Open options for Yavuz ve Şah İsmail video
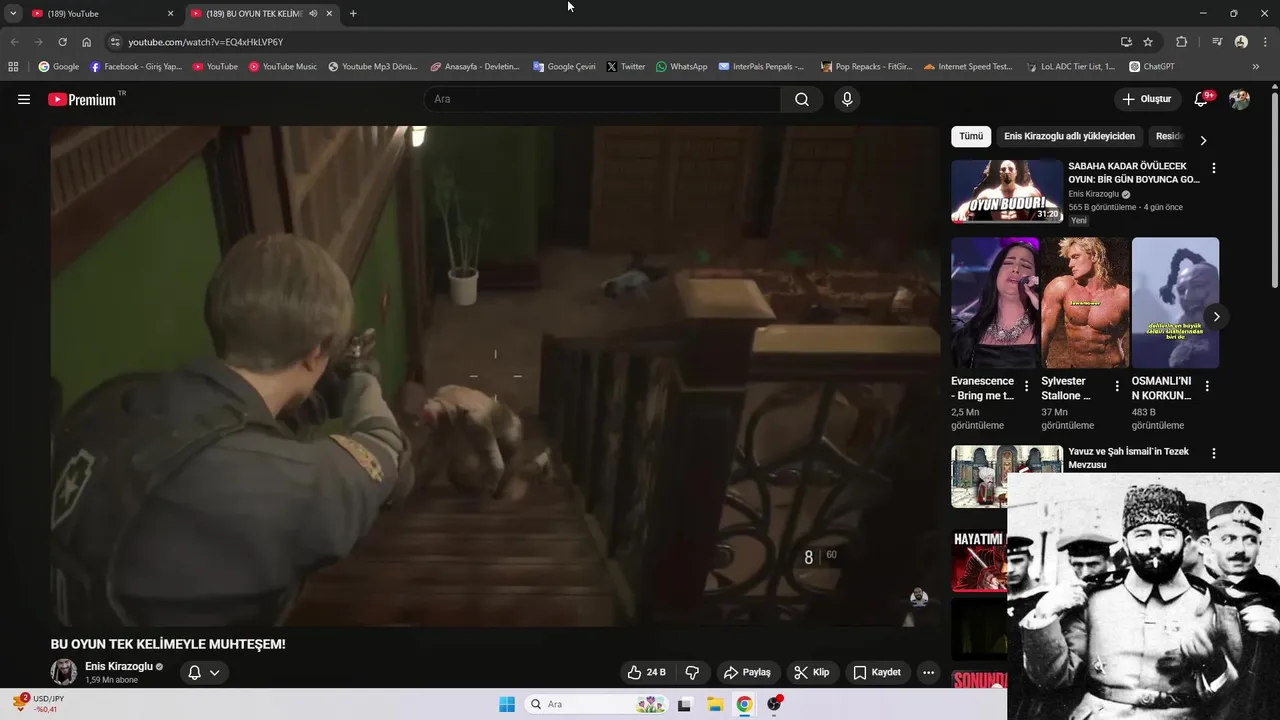1280x720 pixels. 1214,453
